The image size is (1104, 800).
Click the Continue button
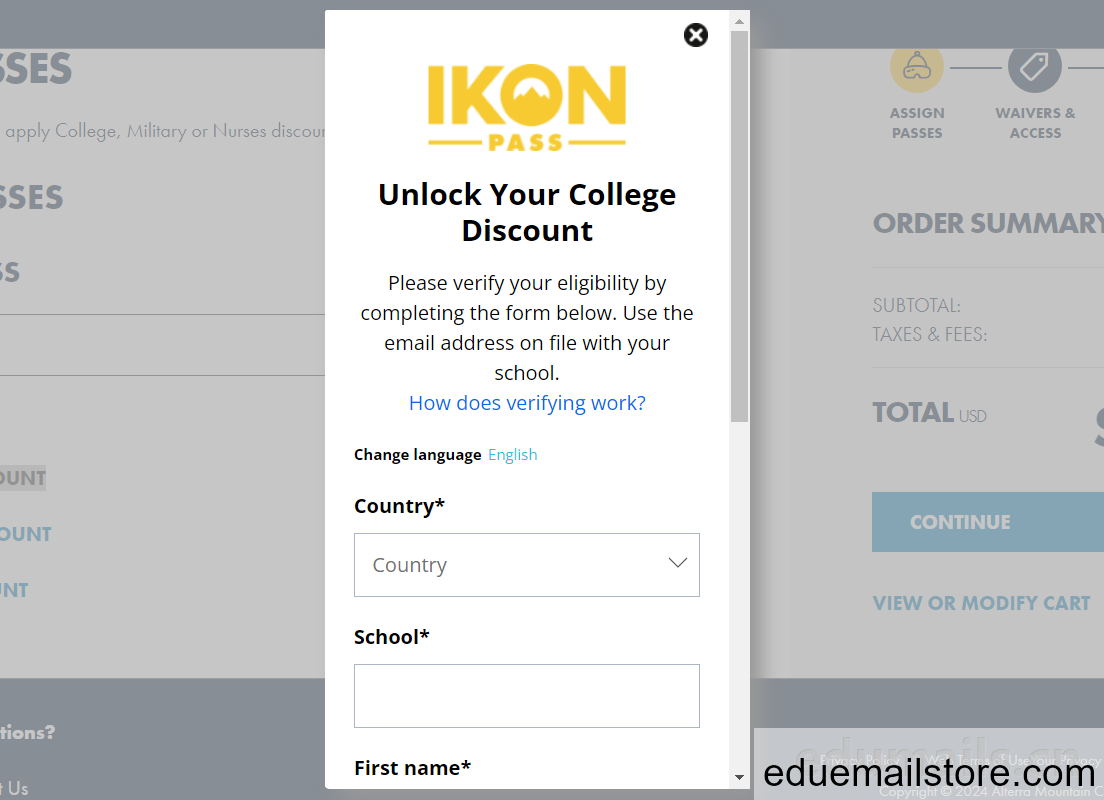988,522
